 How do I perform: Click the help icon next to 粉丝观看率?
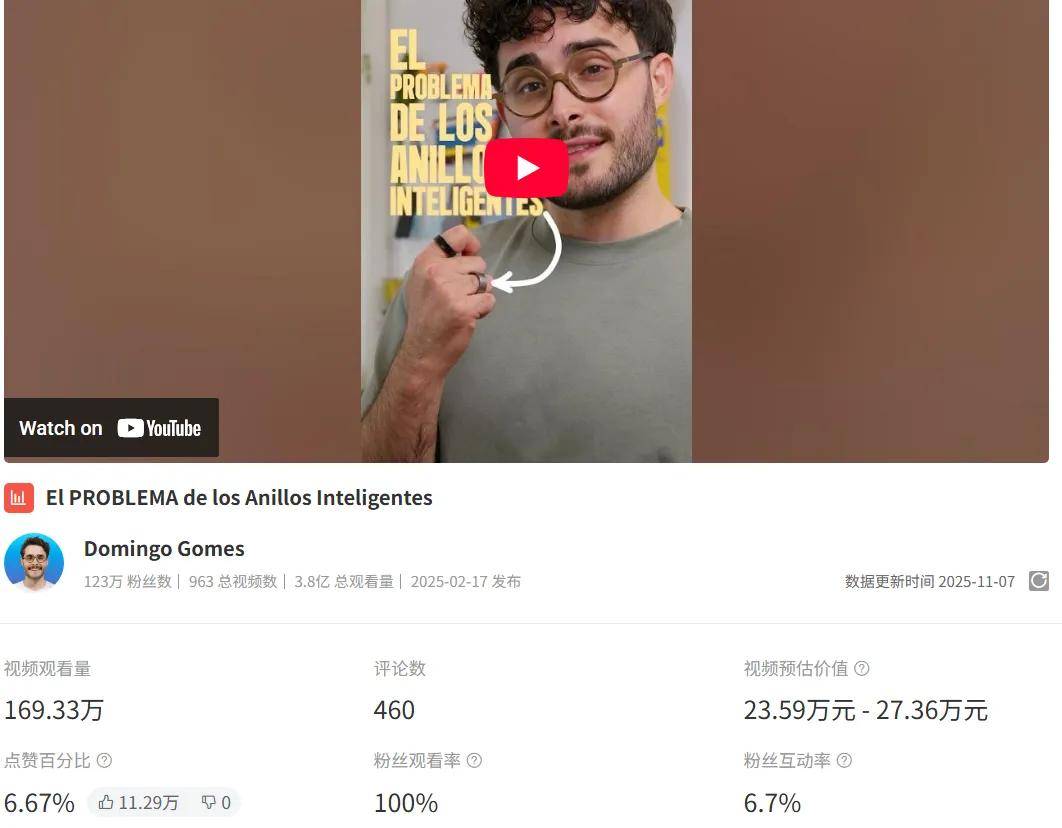pyautogui.click(x=475, y=760)
